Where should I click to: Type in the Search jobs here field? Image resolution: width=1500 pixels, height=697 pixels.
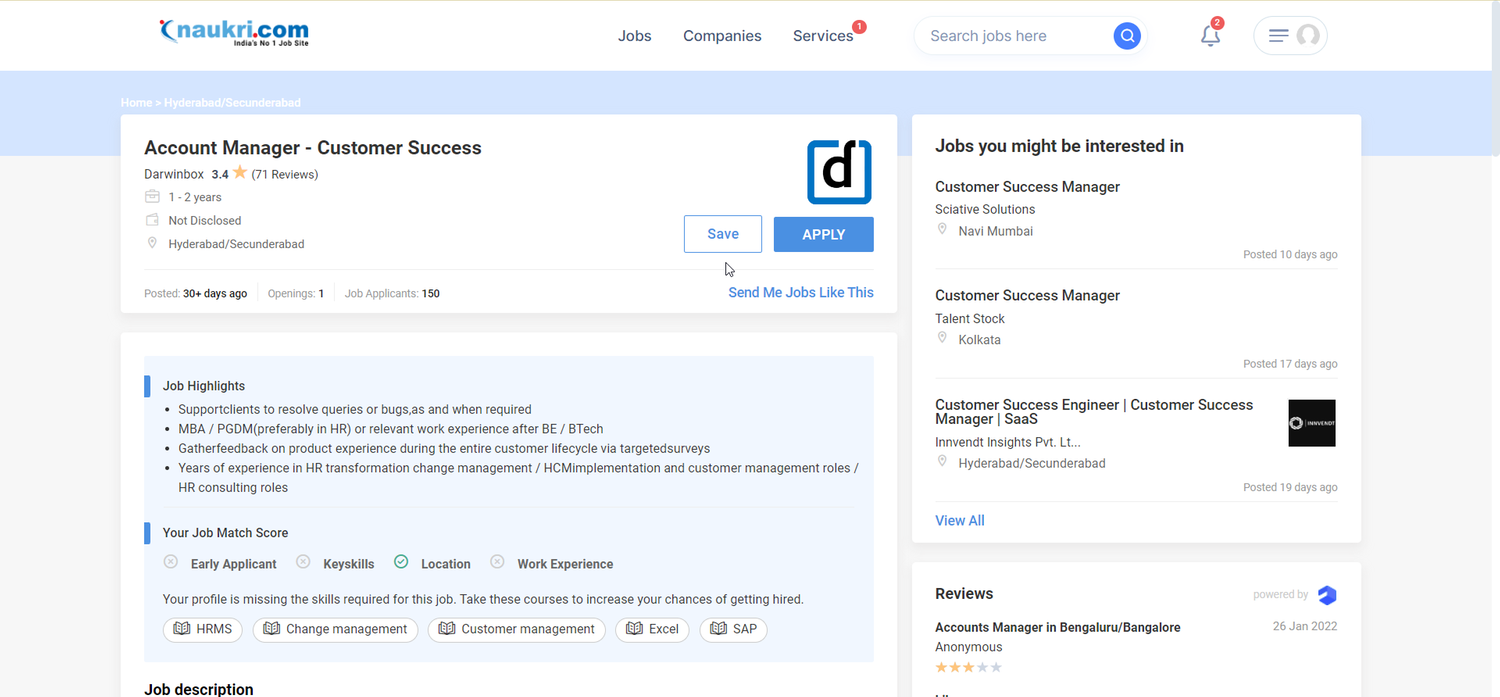[x=1010, y=36]
